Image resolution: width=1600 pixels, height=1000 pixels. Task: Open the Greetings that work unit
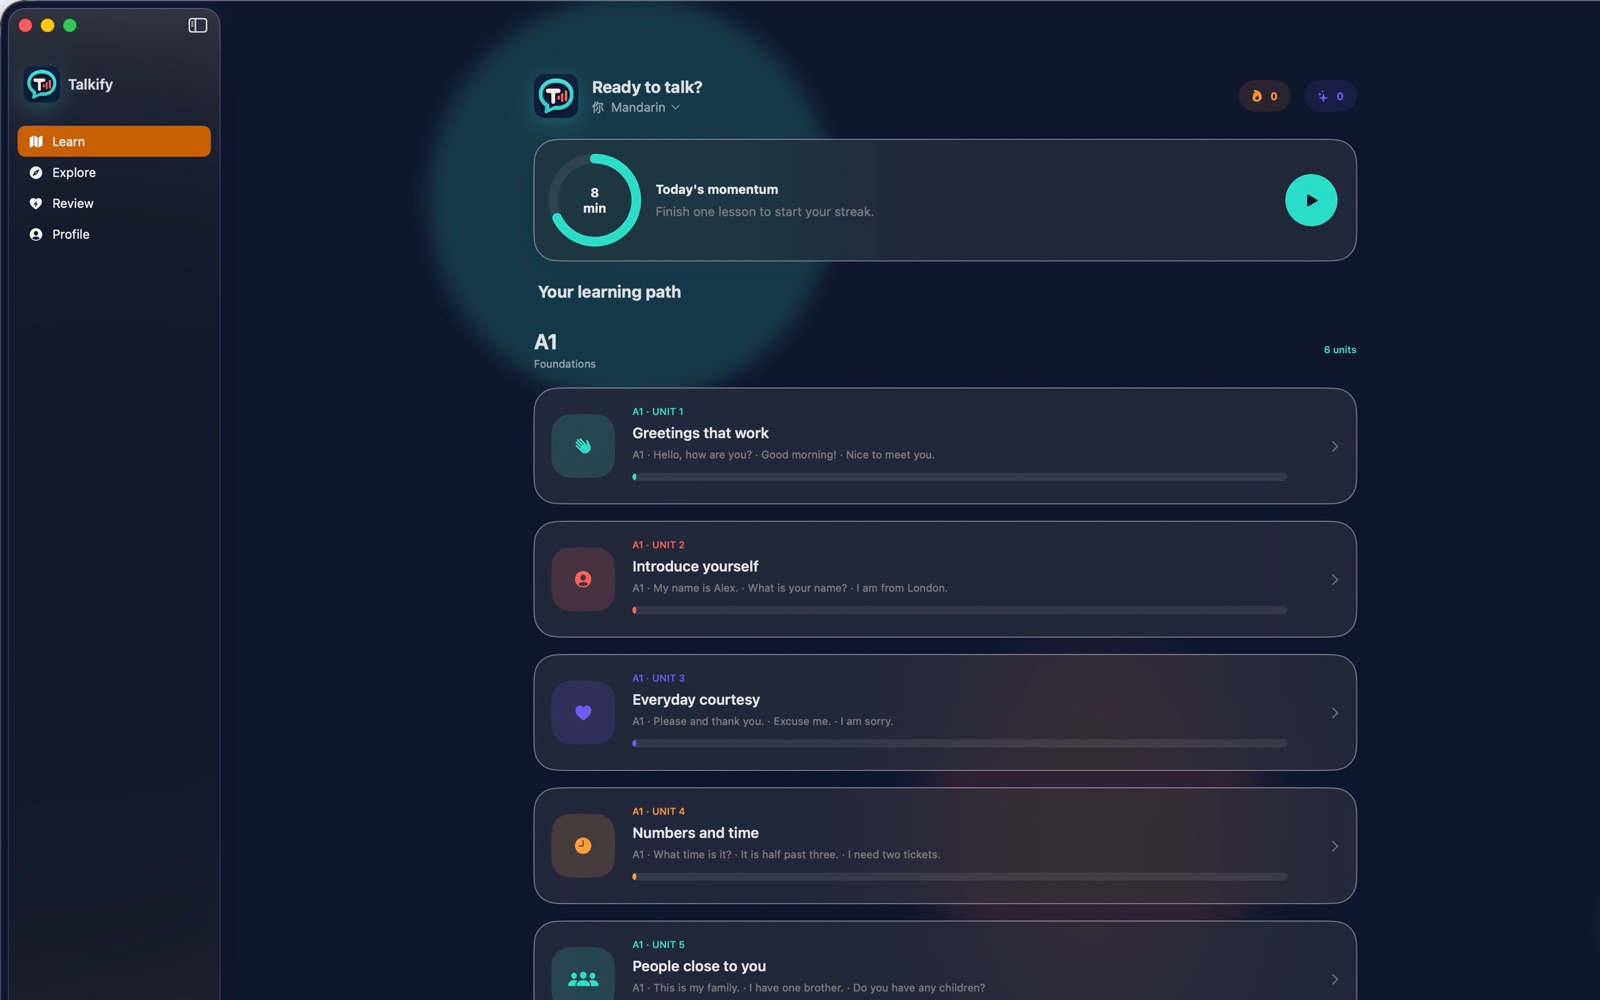(x=945, y=446)
